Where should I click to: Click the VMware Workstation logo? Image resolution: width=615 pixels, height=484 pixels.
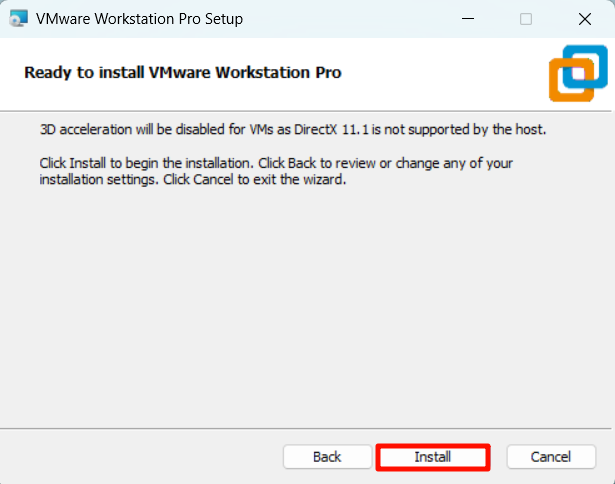(577, 73)
